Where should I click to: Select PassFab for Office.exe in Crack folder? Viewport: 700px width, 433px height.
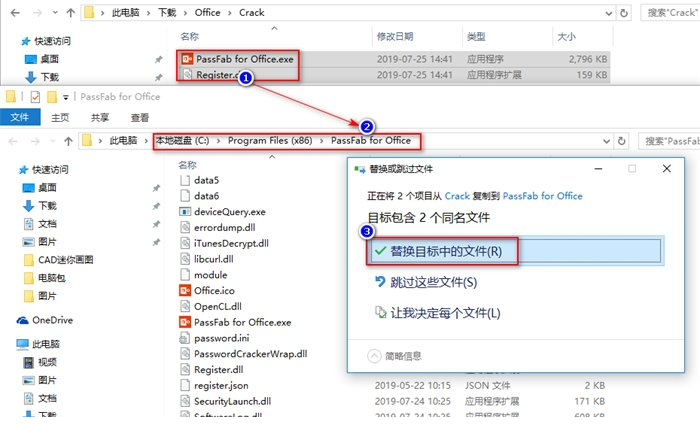coord(245,59)
